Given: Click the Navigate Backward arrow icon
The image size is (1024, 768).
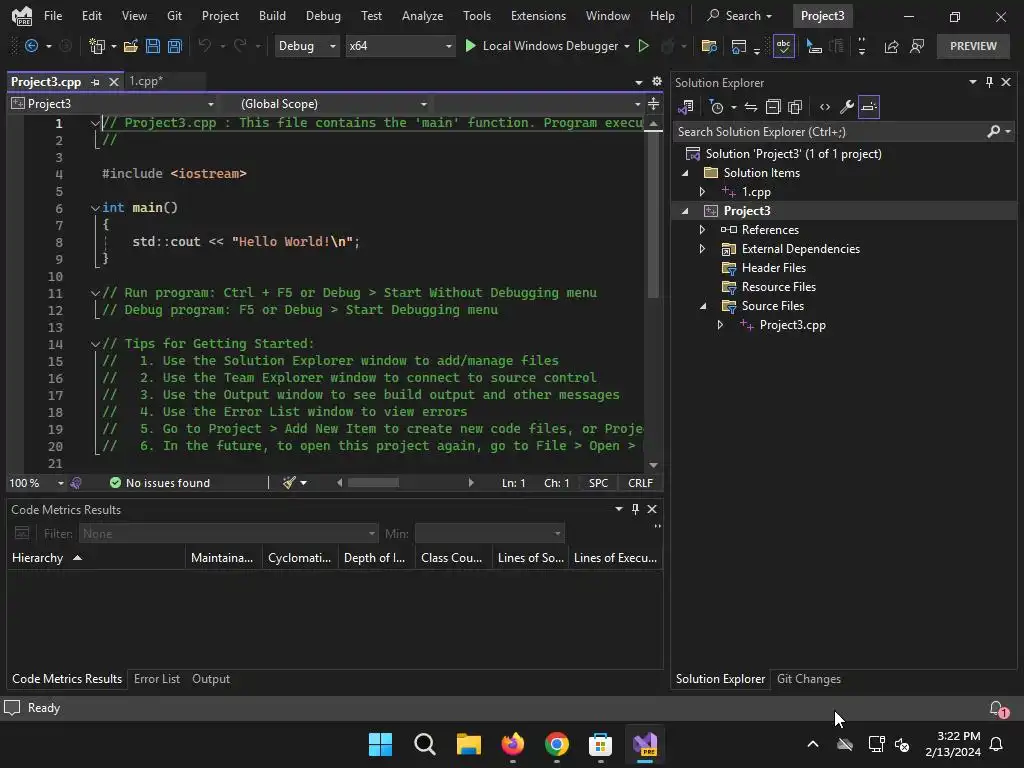Looking at the screenshot, I should (31, 46).
